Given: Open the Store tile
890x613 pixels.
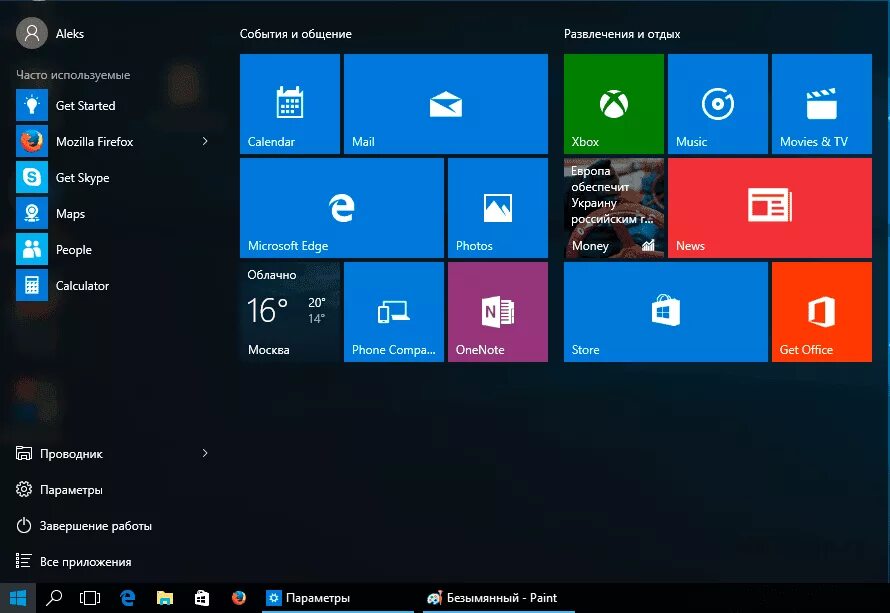Looking at the screenshot, I should tap(665, 312).
